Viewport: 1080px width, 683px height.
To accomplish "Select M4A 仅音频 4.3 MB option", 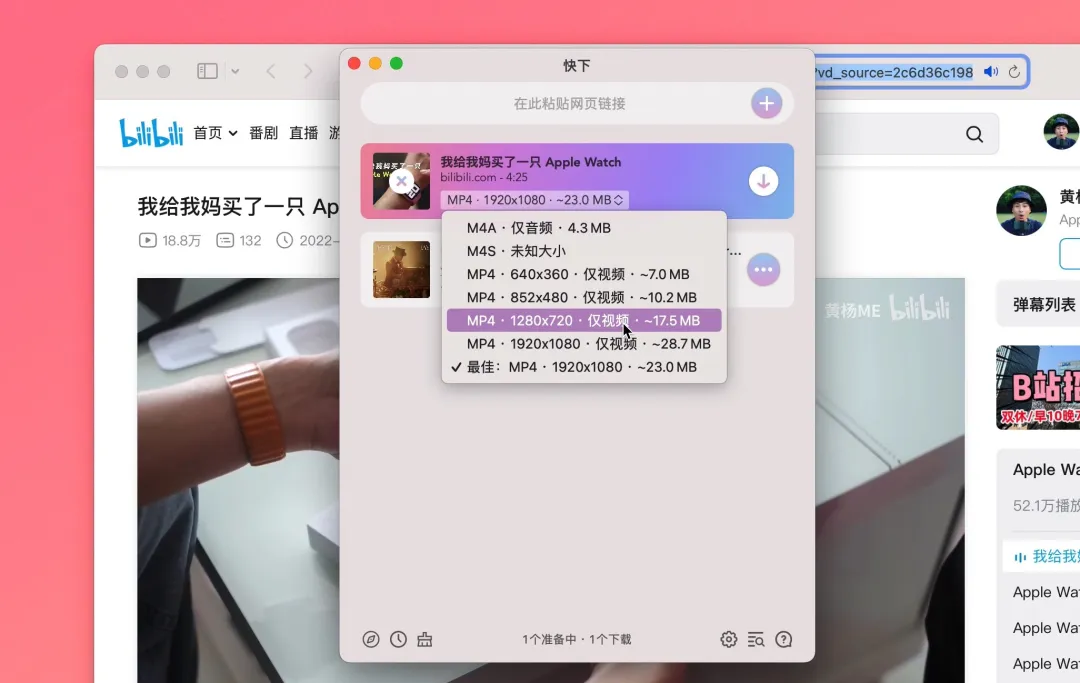I will pos(584,228).
